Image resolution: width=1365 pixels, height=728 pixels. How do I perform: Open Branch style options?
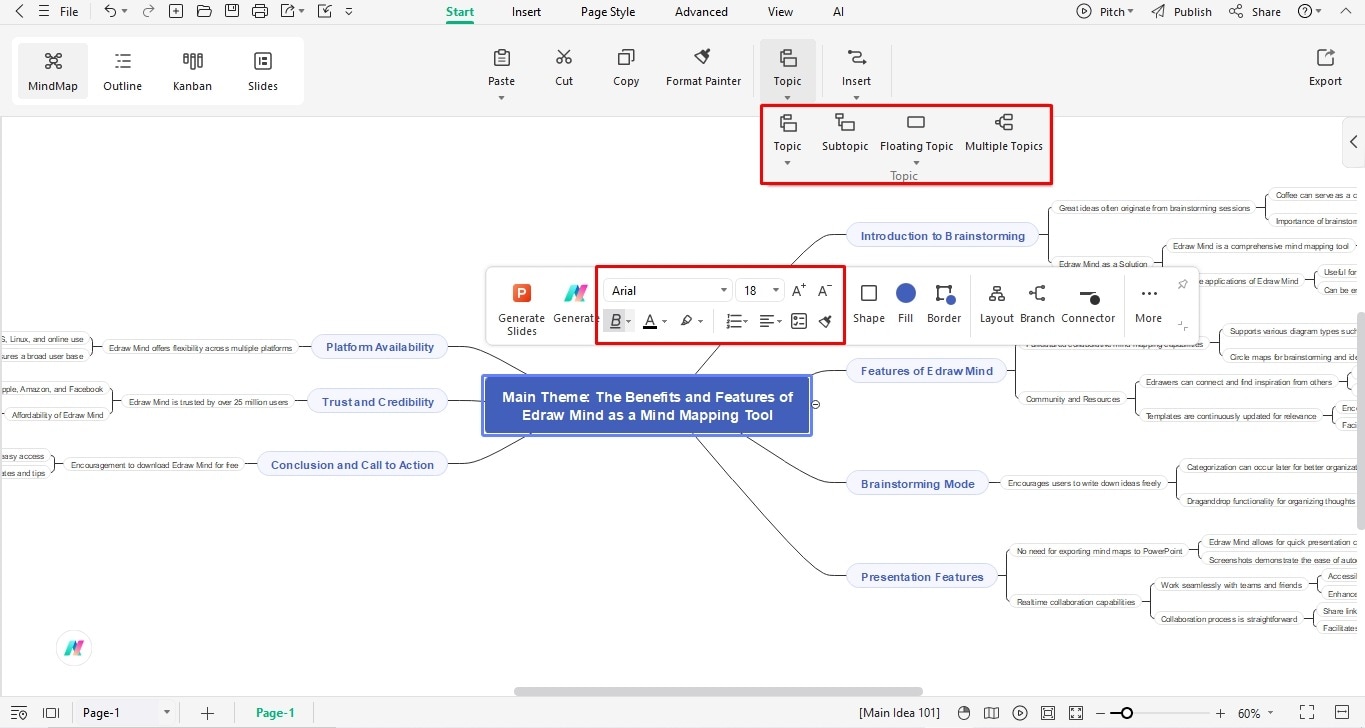(x=1037, y=304)
